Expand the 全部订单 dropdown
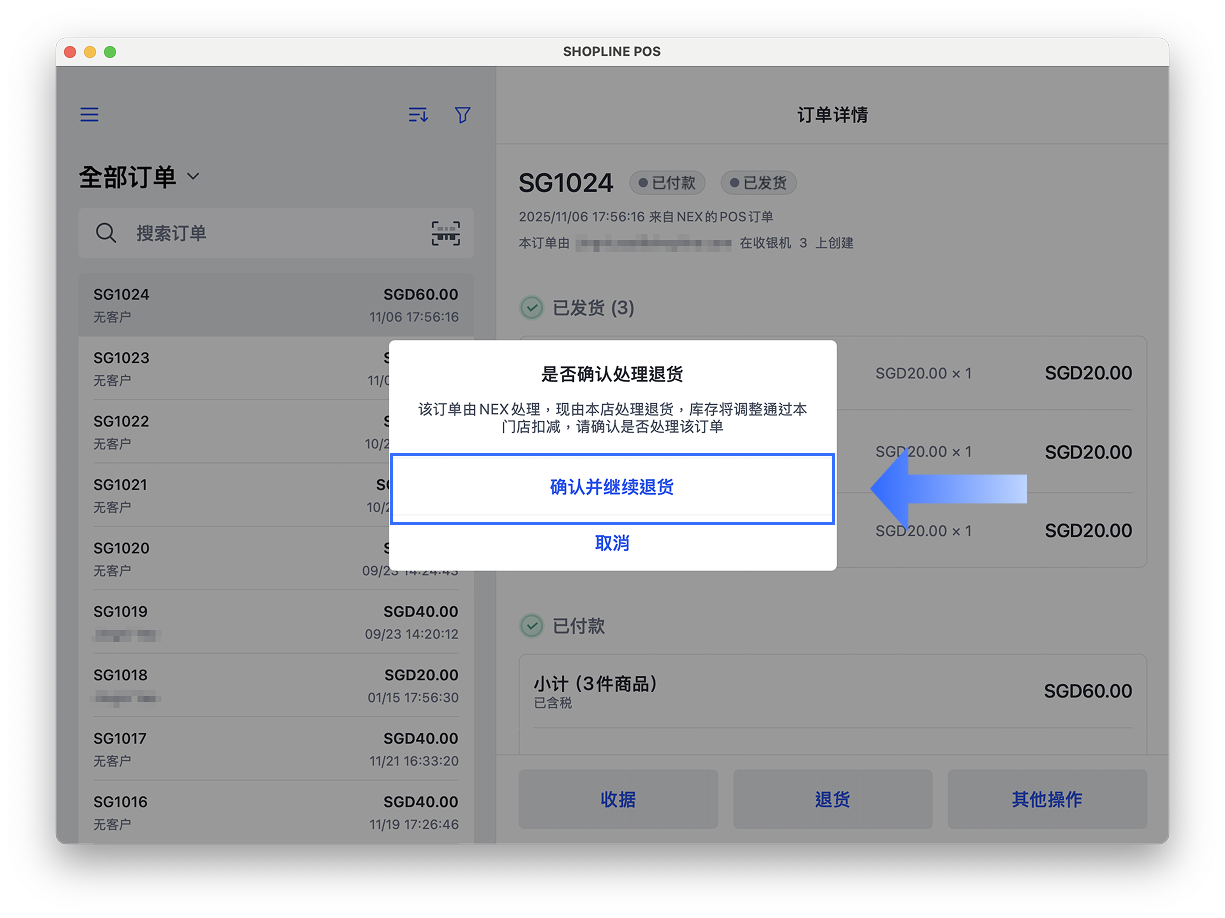This screenshot has height=918, width=1225. (139, 177)
